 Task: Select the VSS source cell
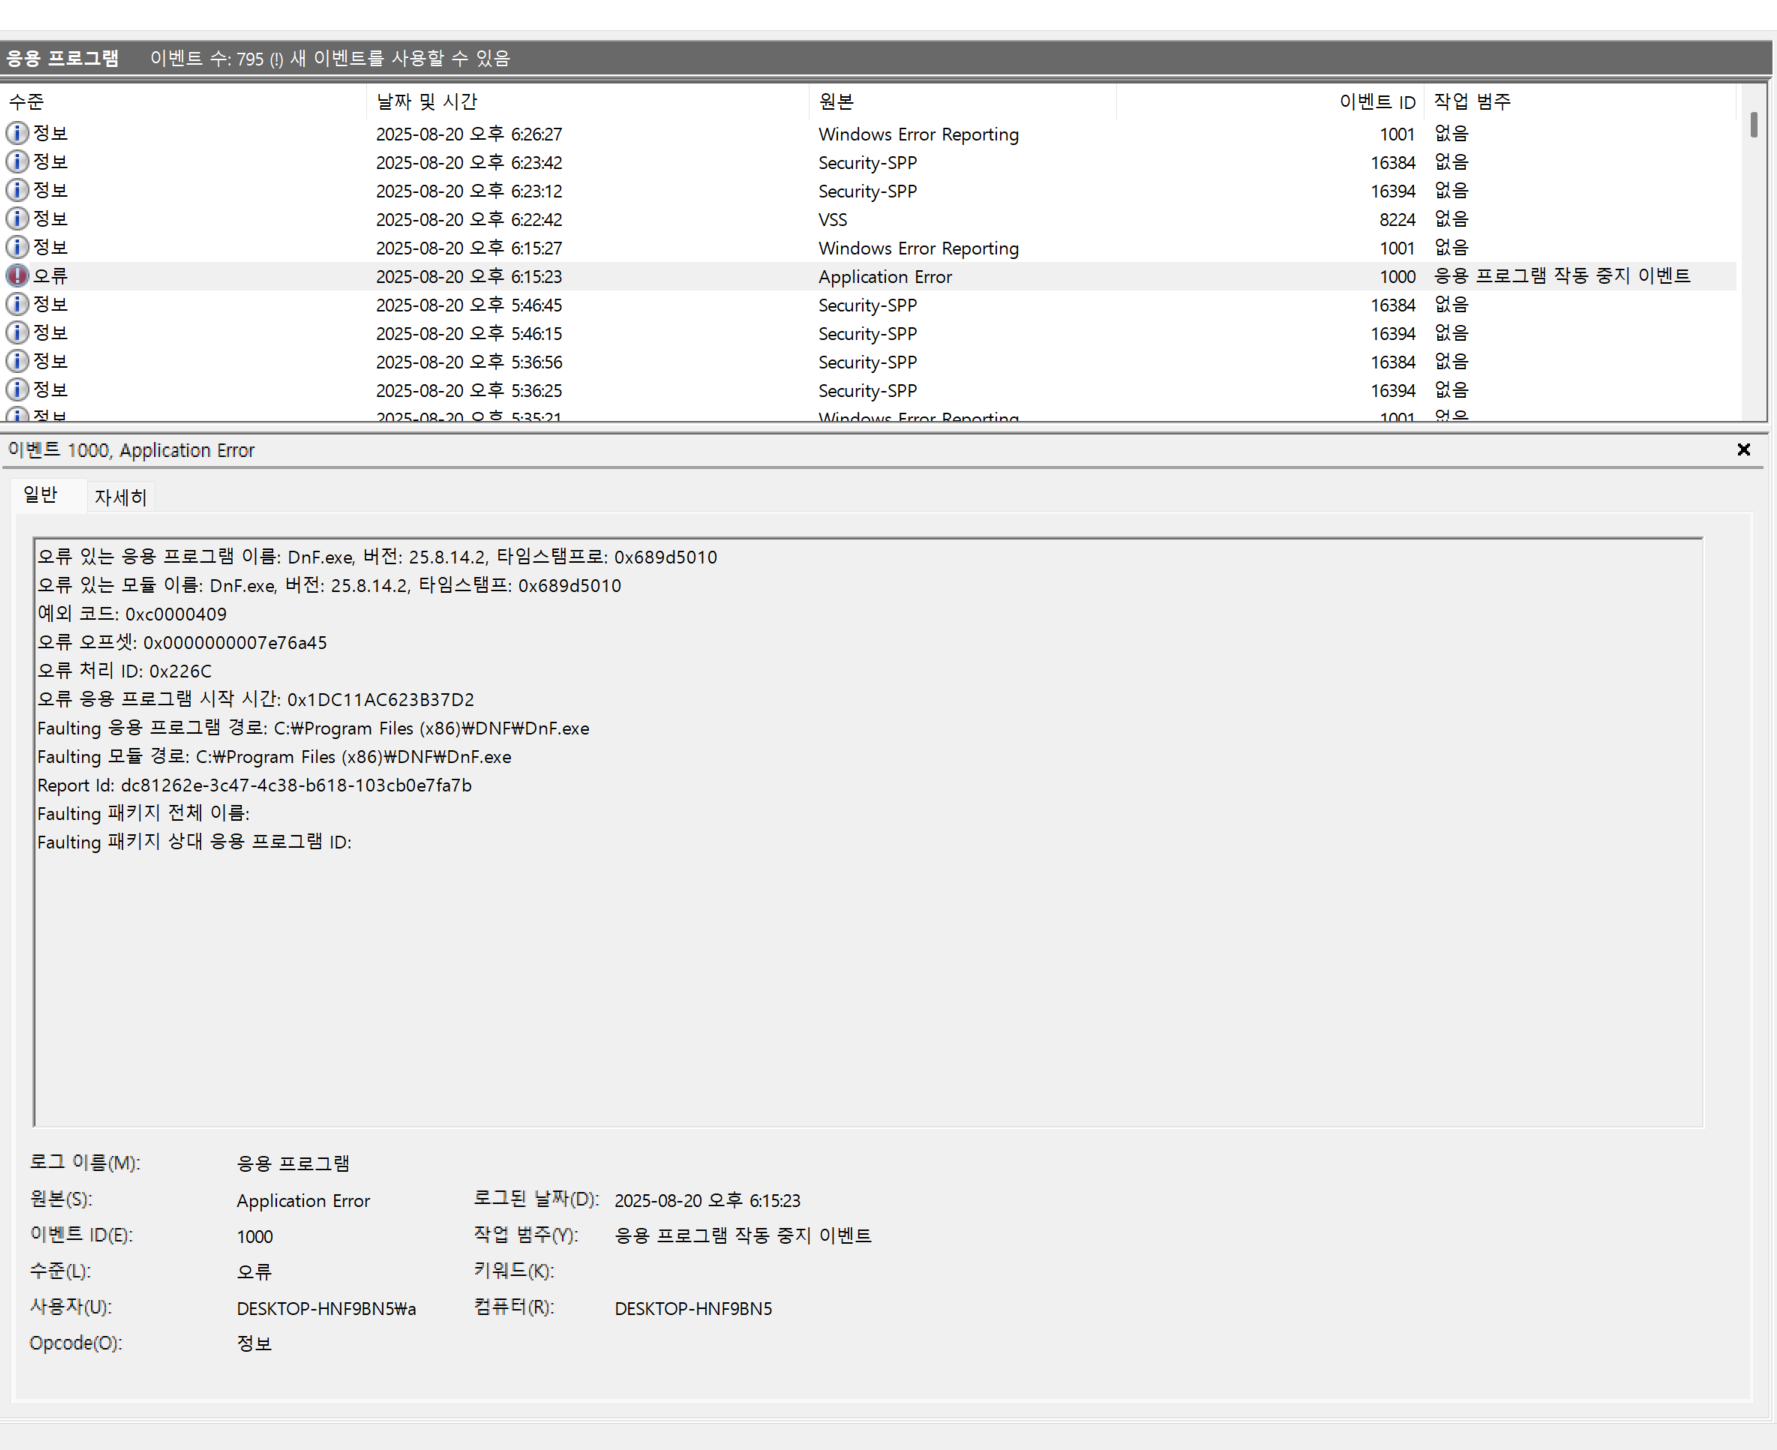[x=832, y=219]
